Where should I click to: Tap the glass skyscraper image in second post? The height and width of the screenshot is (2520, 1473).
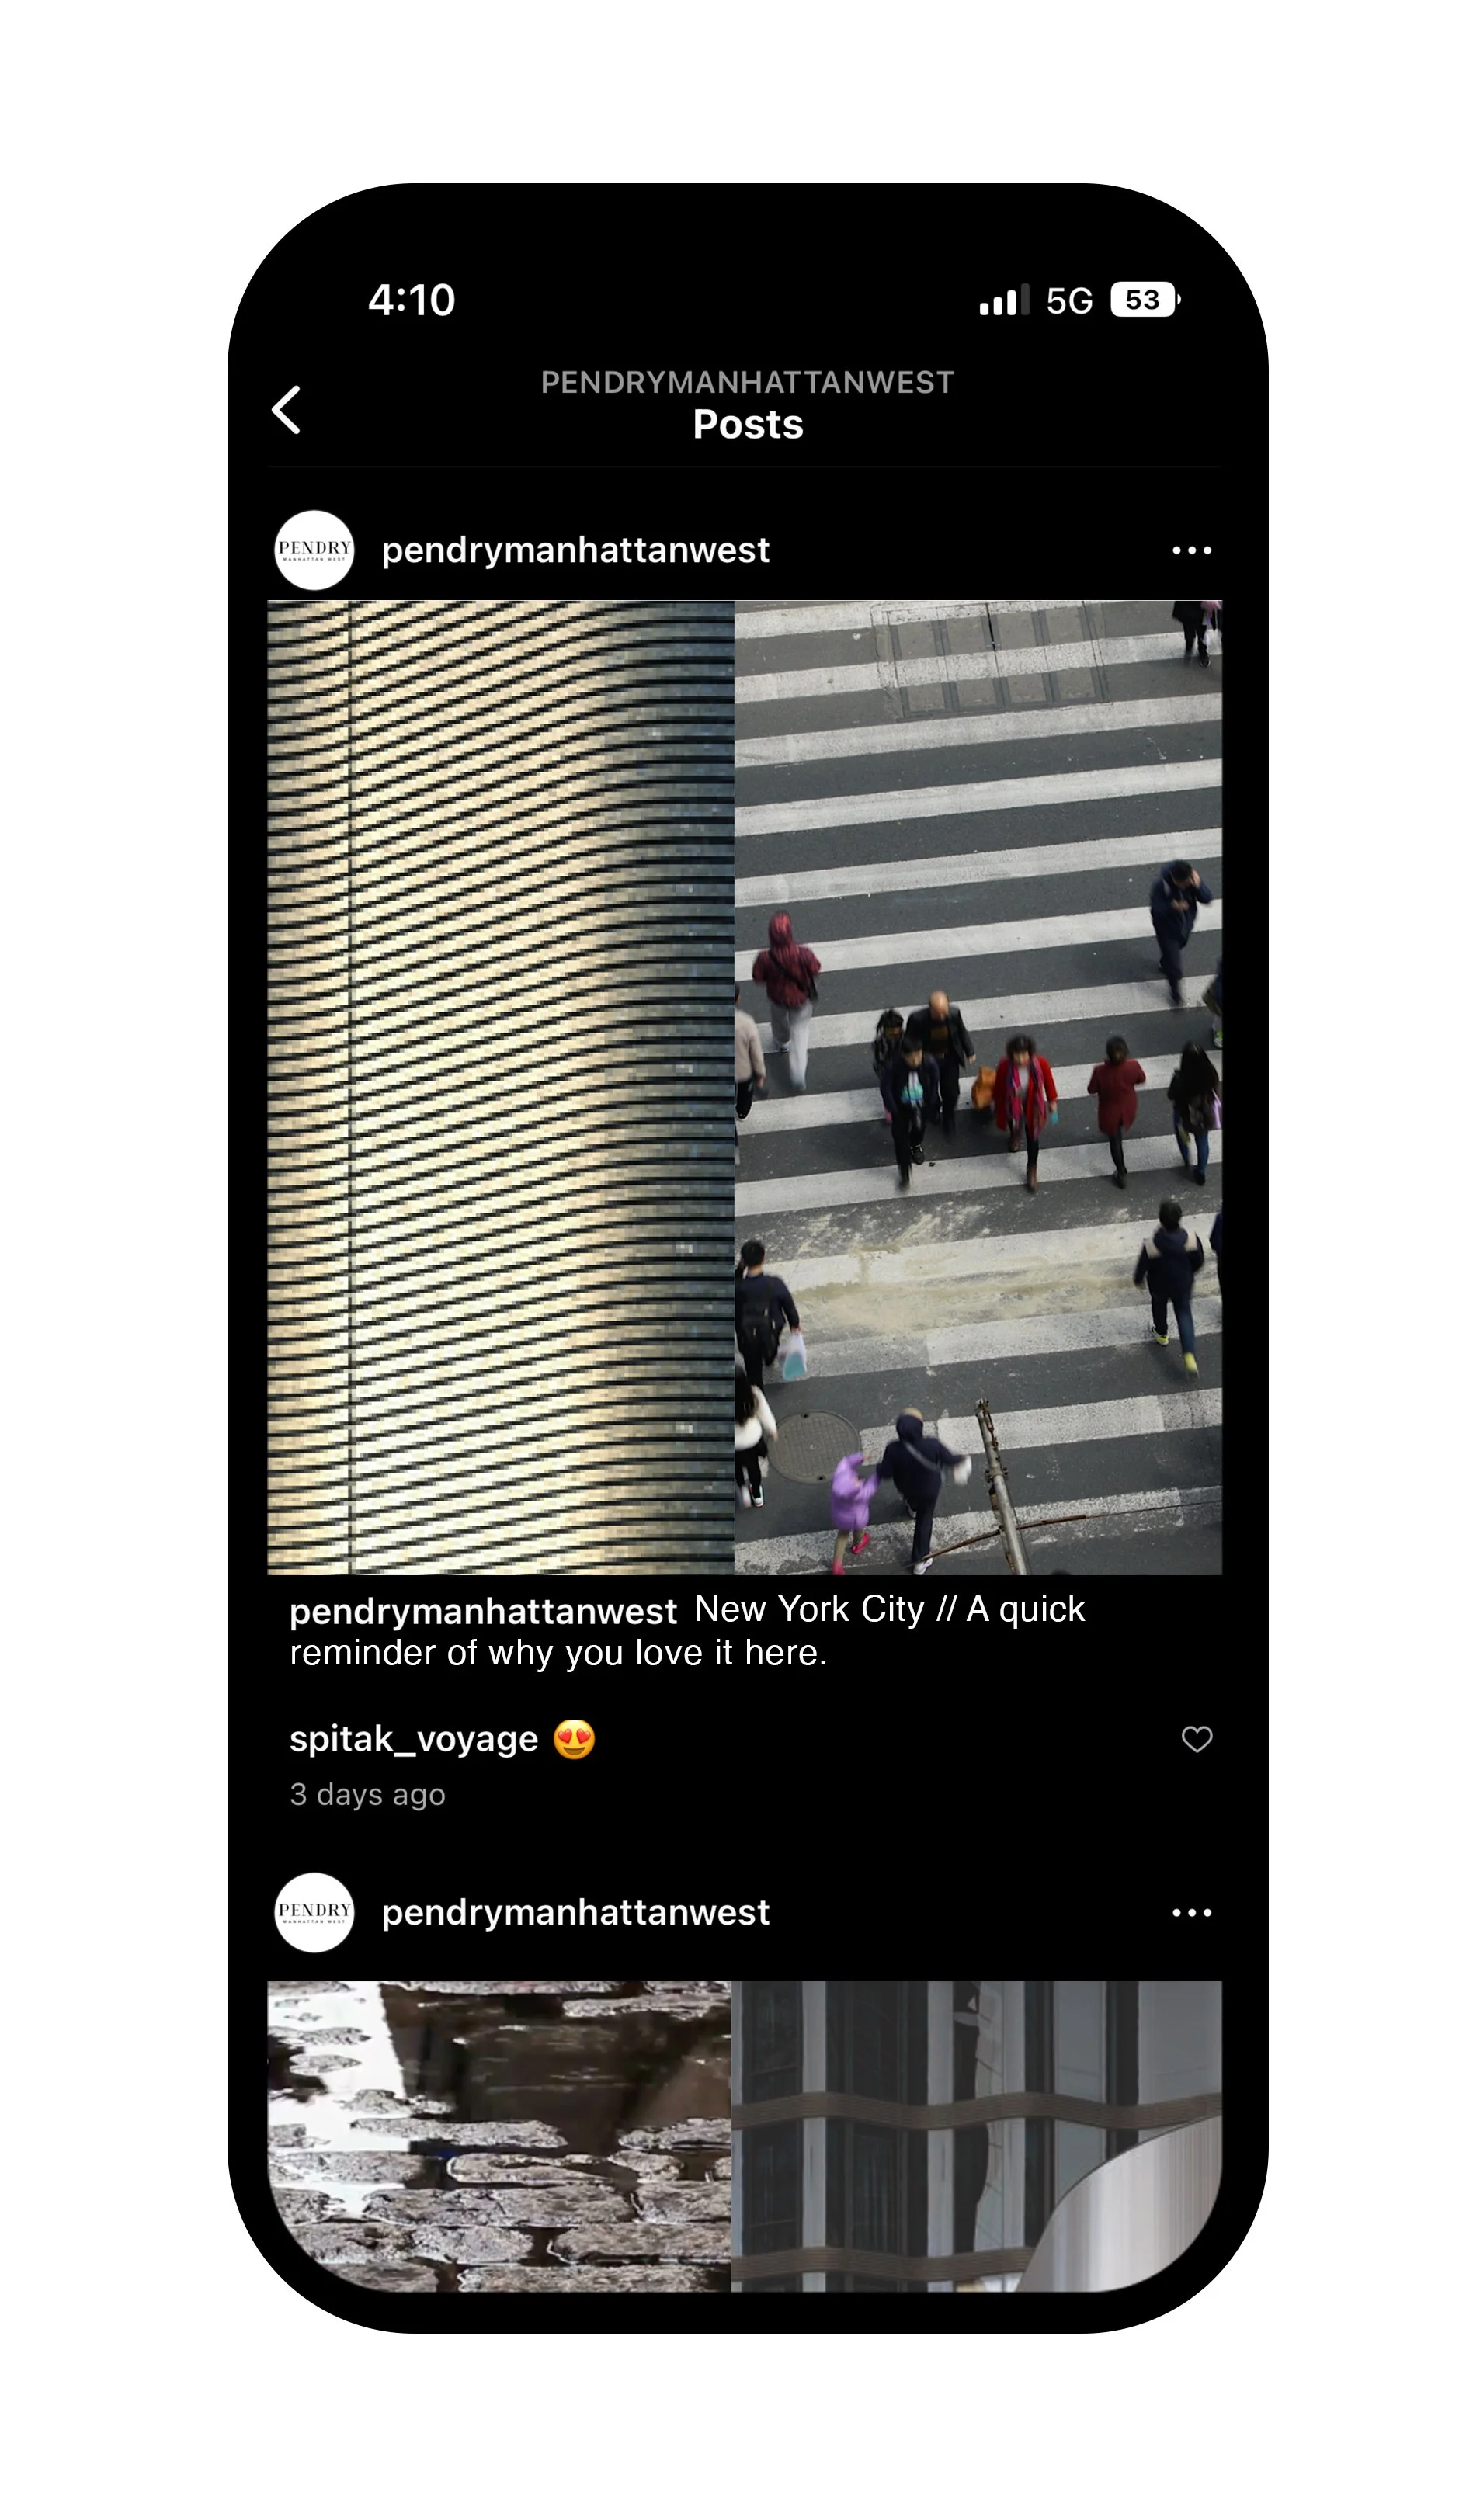976,2136
